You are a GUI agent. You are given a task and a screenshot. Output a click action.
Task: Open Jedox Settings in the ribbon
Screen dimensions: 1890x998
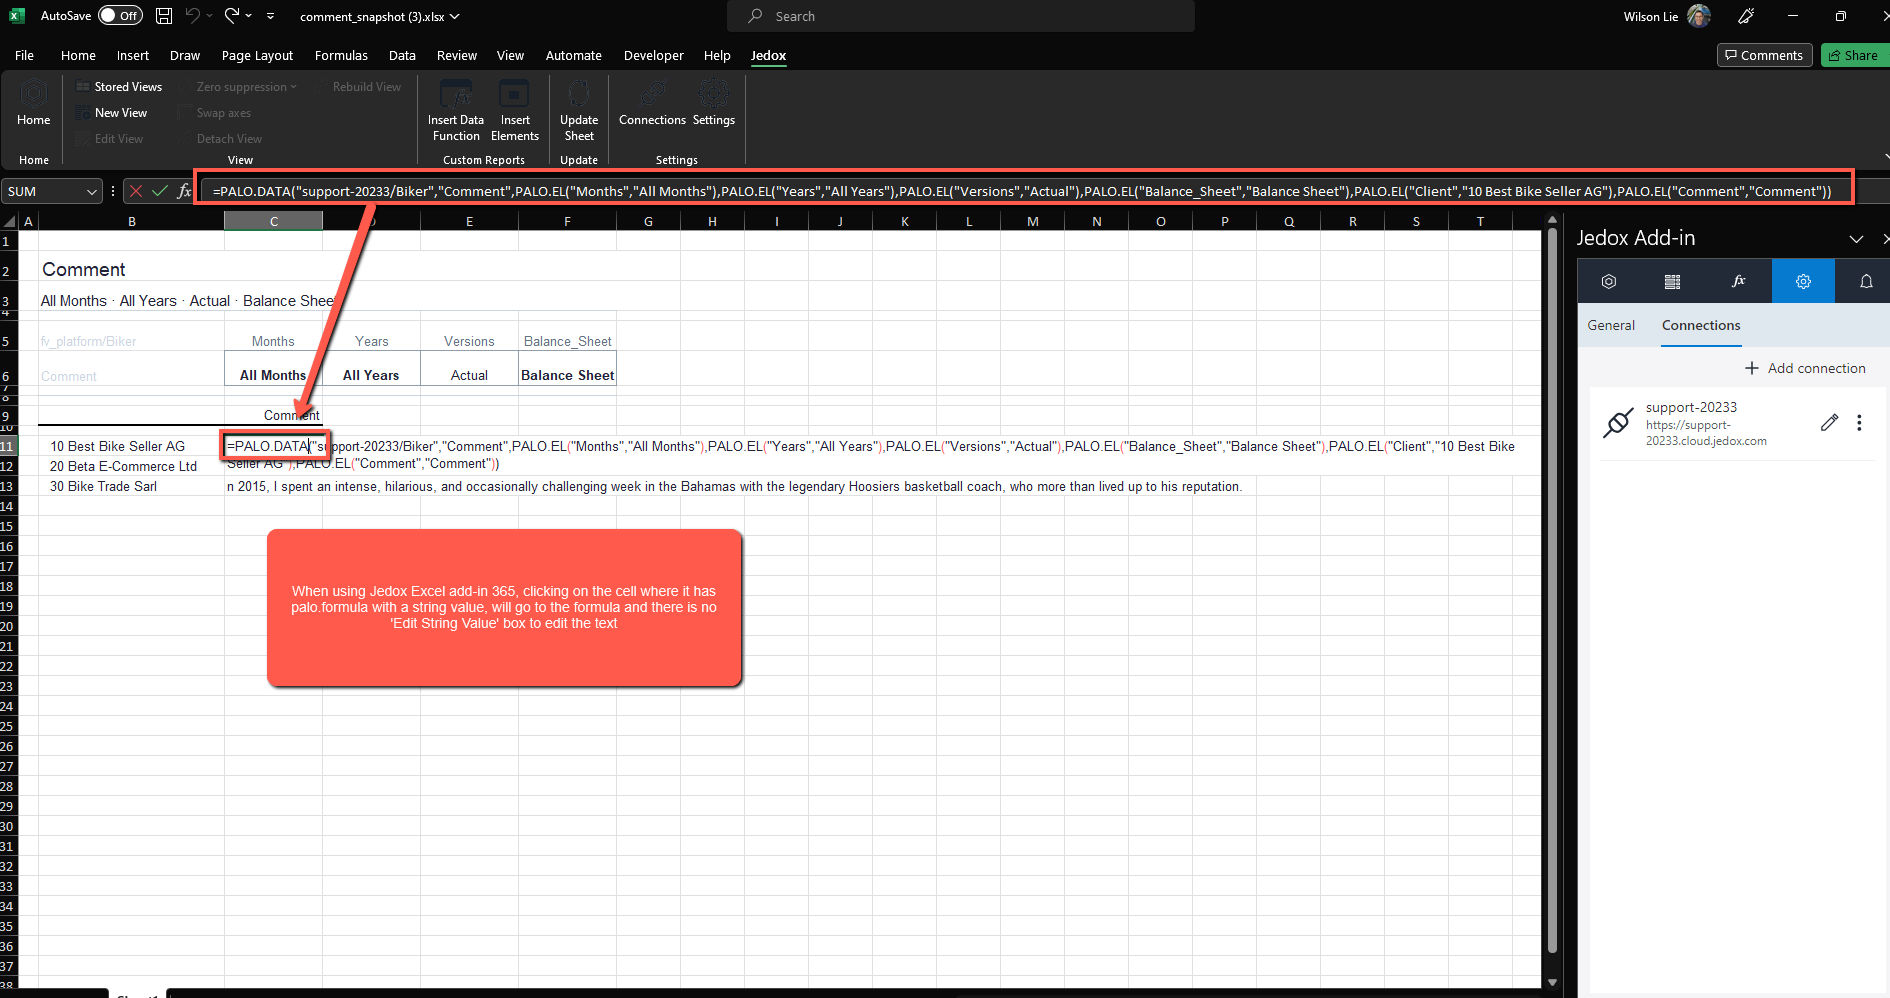pos(713,104)
